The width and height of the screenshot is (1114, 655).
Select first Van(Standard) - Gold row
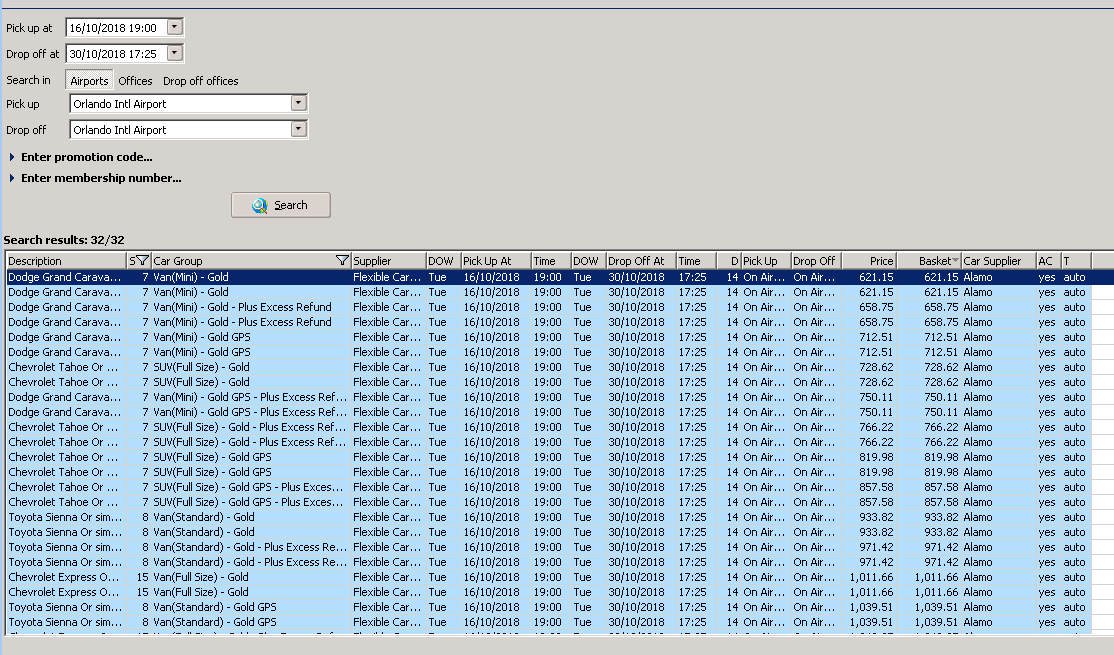[548, 517]
